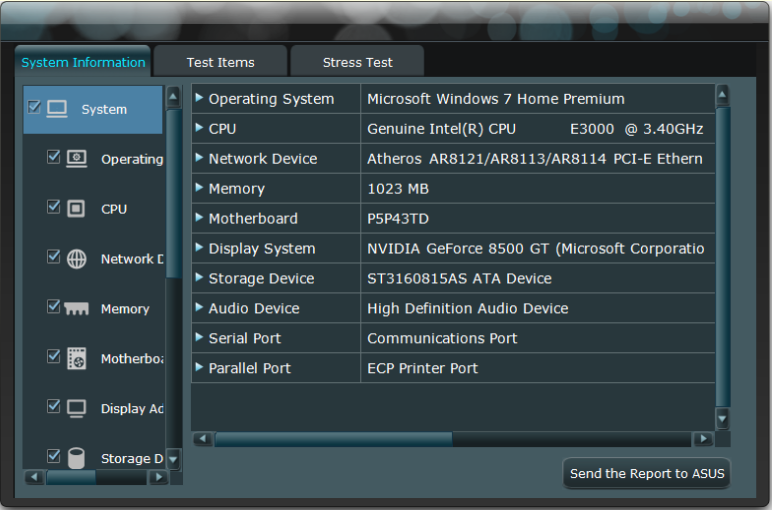Click Send the Report to ASUS button
The image size is (772, 510).
point(646,473)
